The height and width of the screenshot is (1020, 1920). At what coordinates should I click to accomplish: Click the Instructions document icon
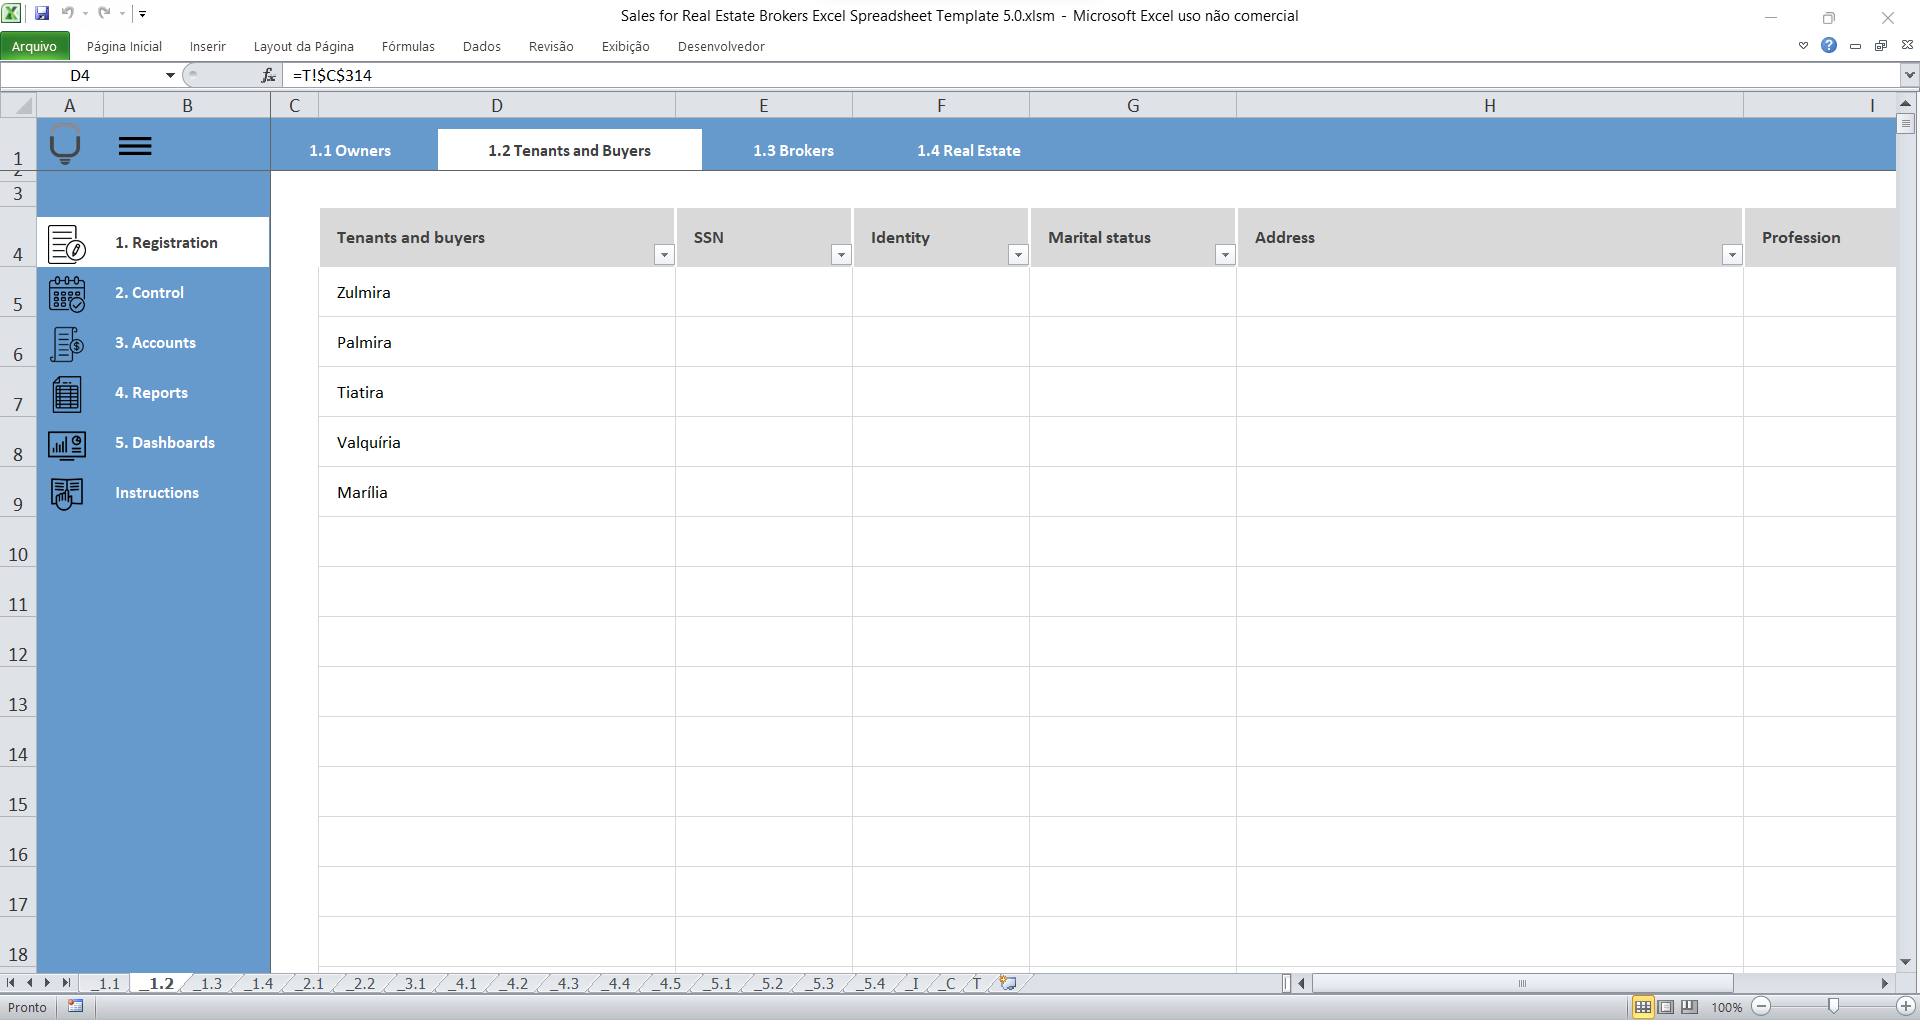click(66, 493)
